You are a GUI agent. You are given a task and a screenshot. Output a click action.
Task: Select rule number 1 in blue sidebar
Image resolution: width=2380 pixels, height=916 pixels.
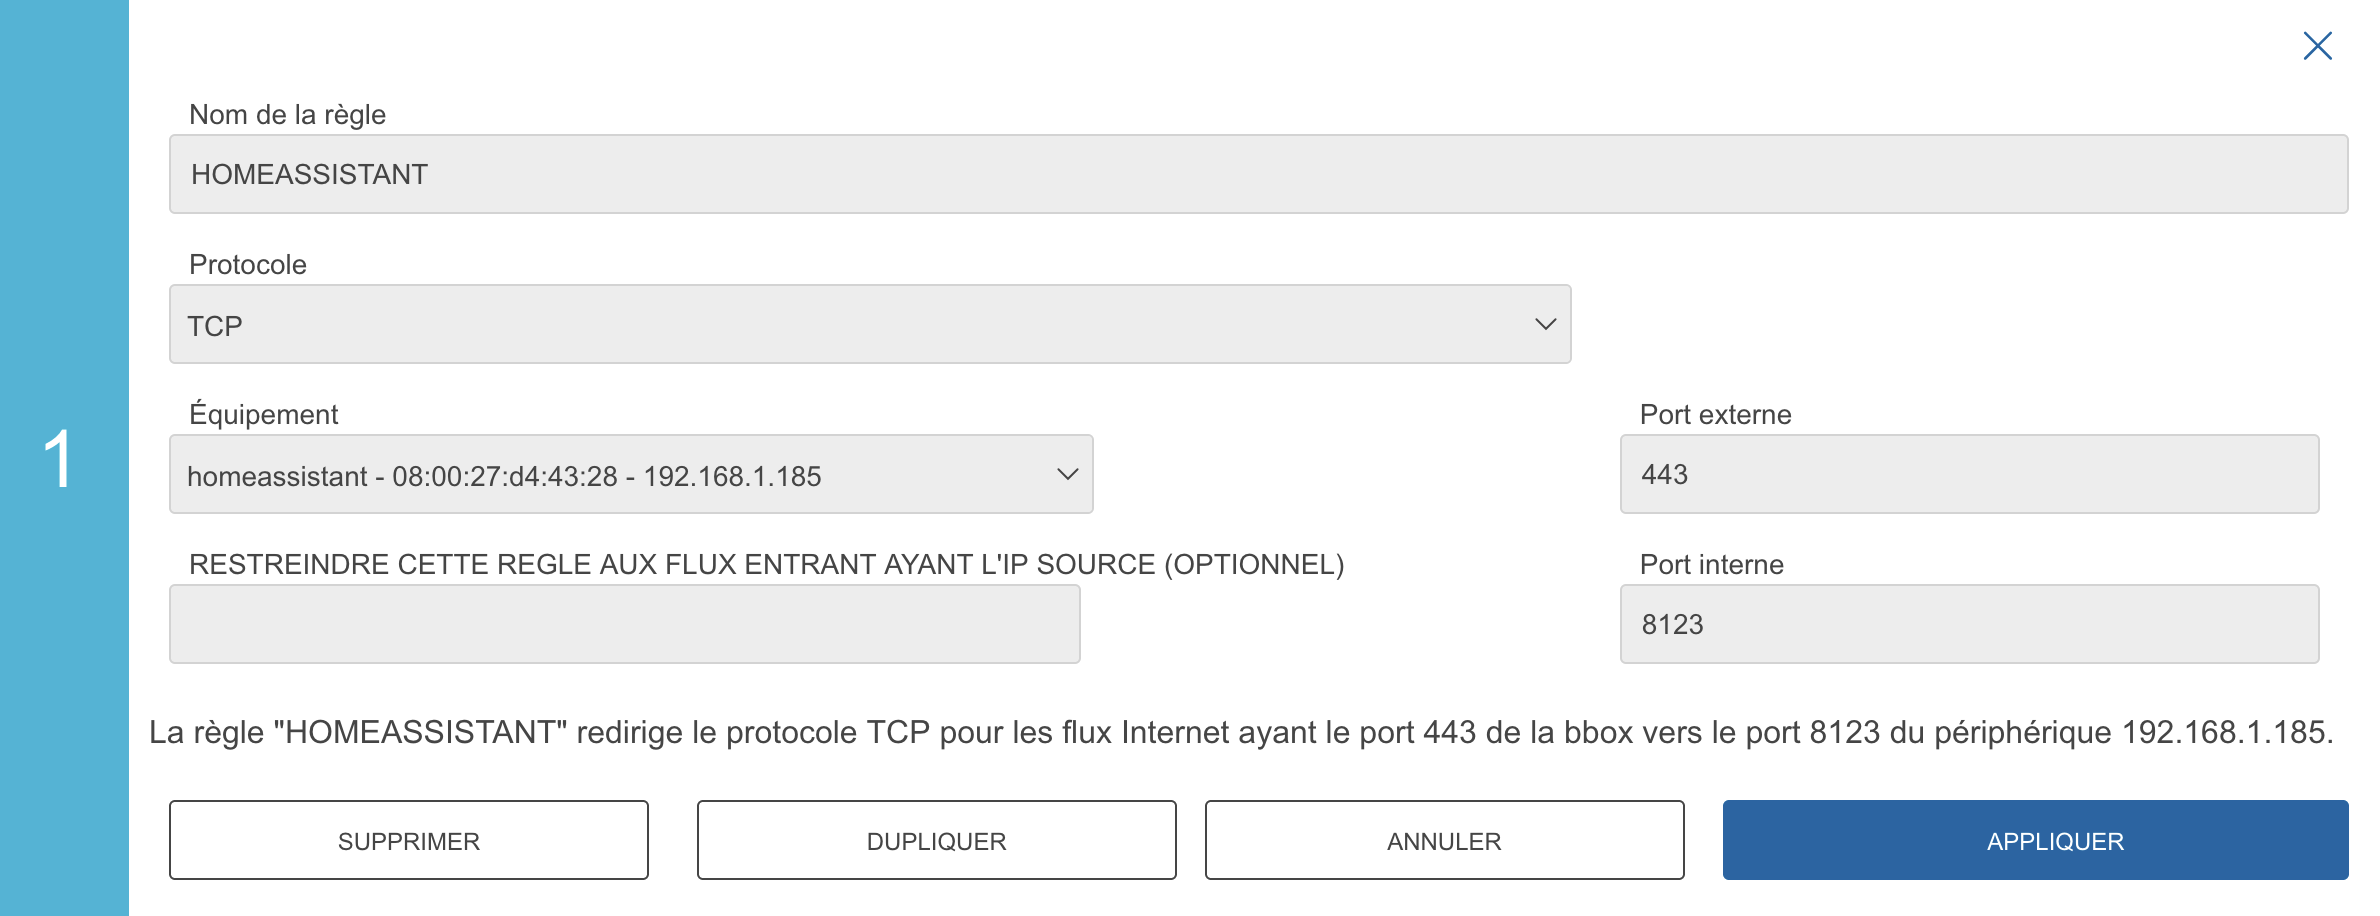(60, 459)
